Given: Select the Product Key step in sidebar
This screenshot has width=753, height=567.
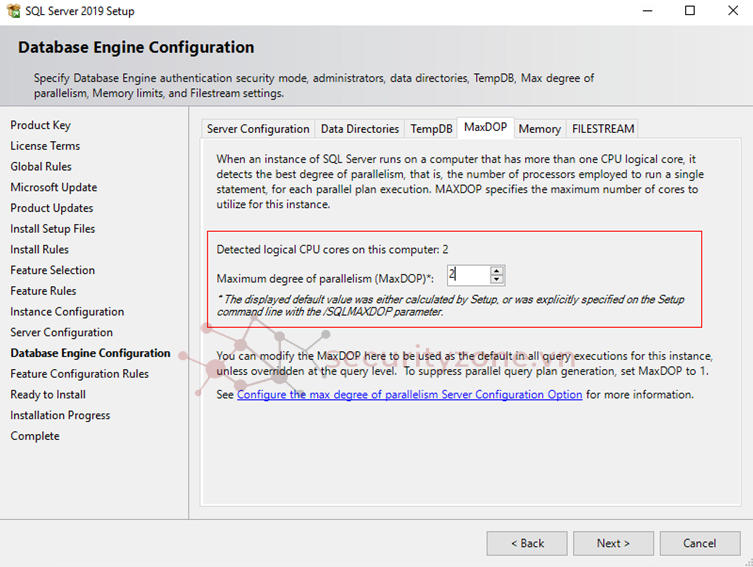Looking at the screenshot, I should [x=40, y=125].
